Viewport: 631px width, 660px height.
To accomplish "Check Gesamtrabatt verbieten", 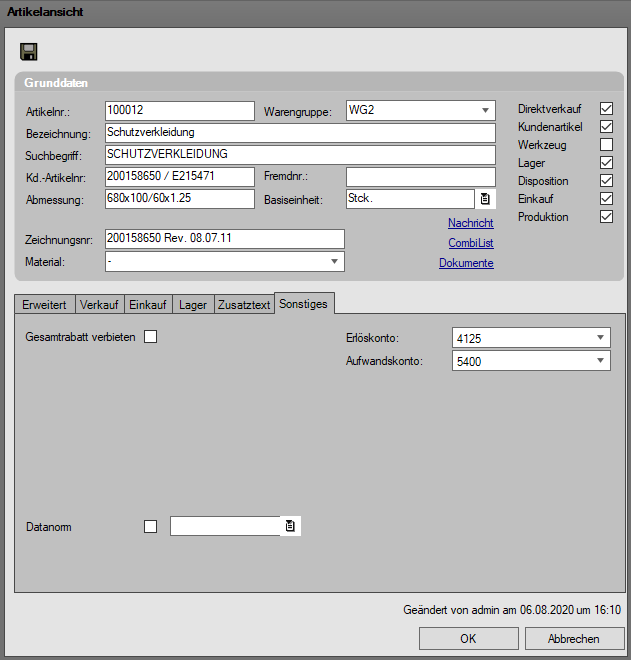I will [x=150, y=337].
